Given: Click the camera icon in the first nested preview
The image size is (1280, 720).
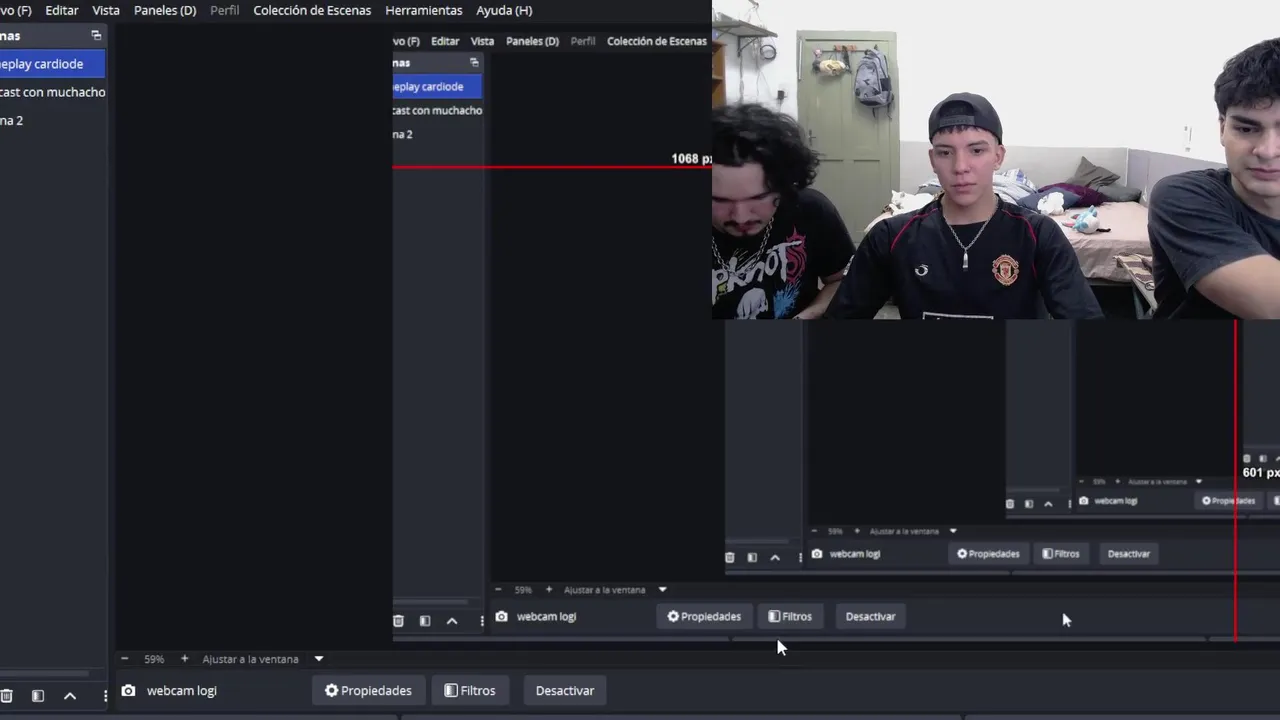Looking at the screenshot, I should click(502, 617).
